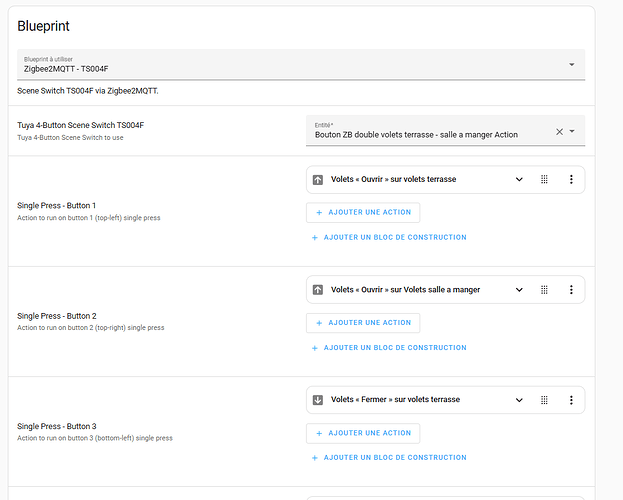
Task: Click Ajouter une action for Button 1
Action: (363, 212)
